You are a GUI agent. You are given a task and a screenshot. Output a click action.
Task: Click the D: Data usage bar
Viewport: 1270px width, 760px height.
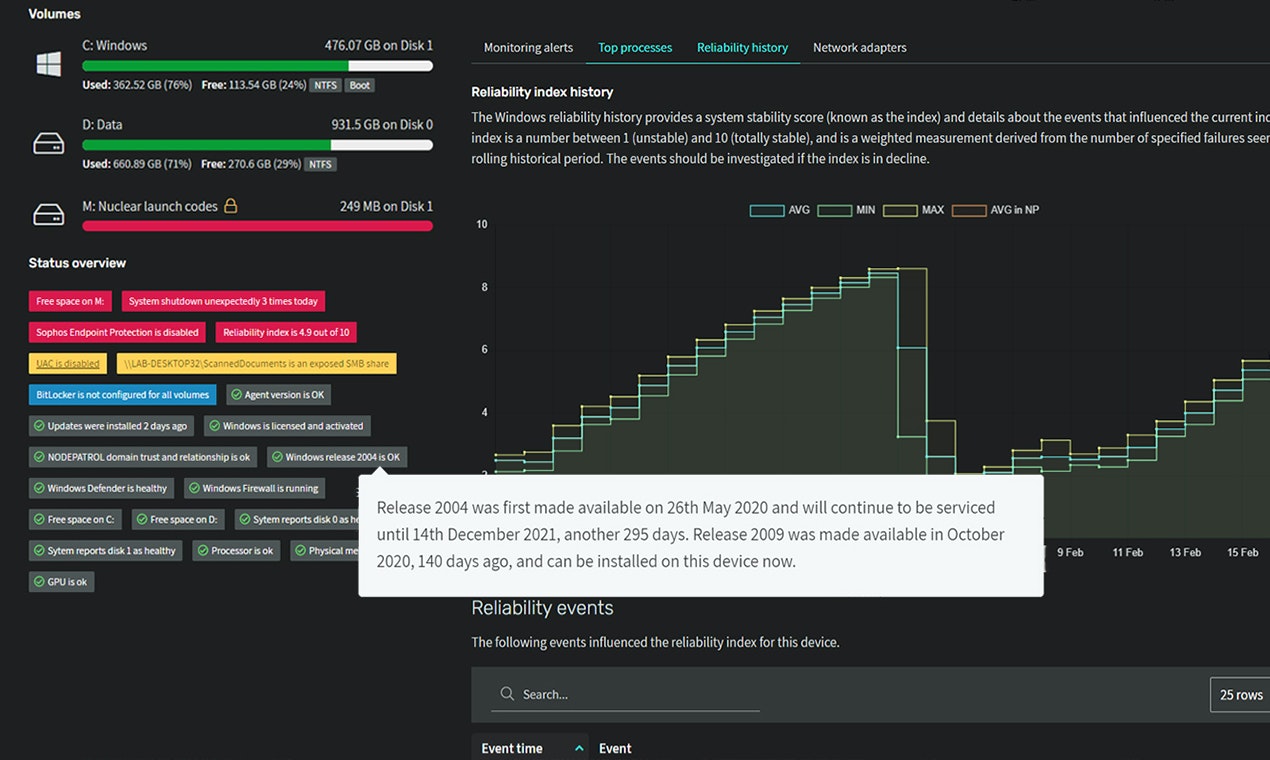(x=257, y=145)
